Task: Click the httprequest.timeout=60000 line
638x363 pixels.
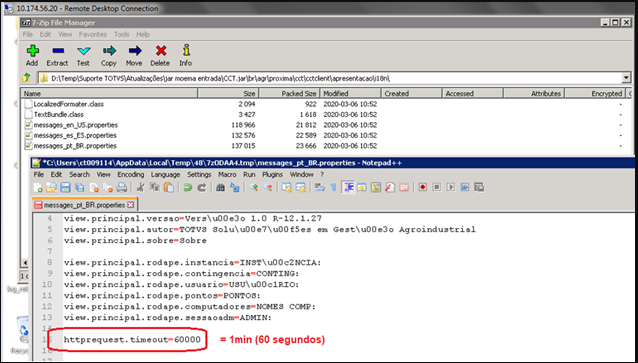Action: (132, 339)
